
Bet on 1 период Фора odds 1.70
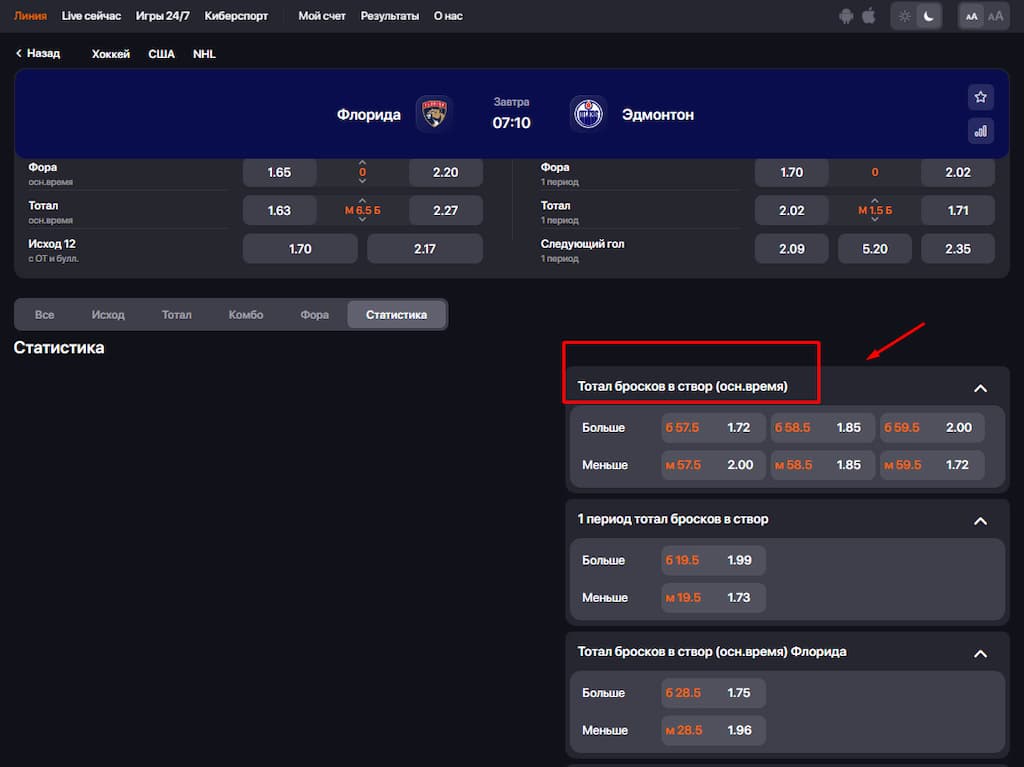[792, 172]
